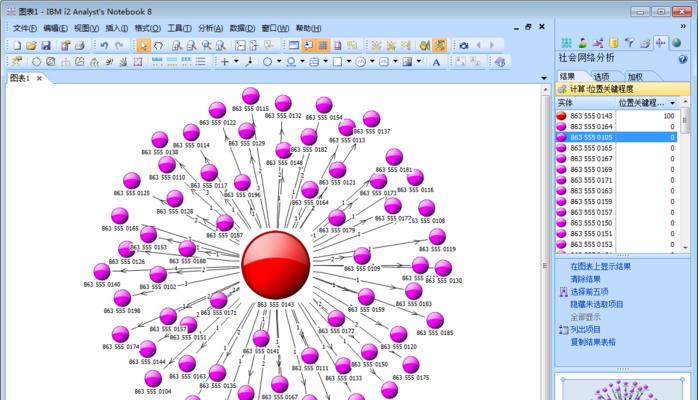Open the 文件(F) menu
Viewport: 698px width, 400px height.
[24, 28]
